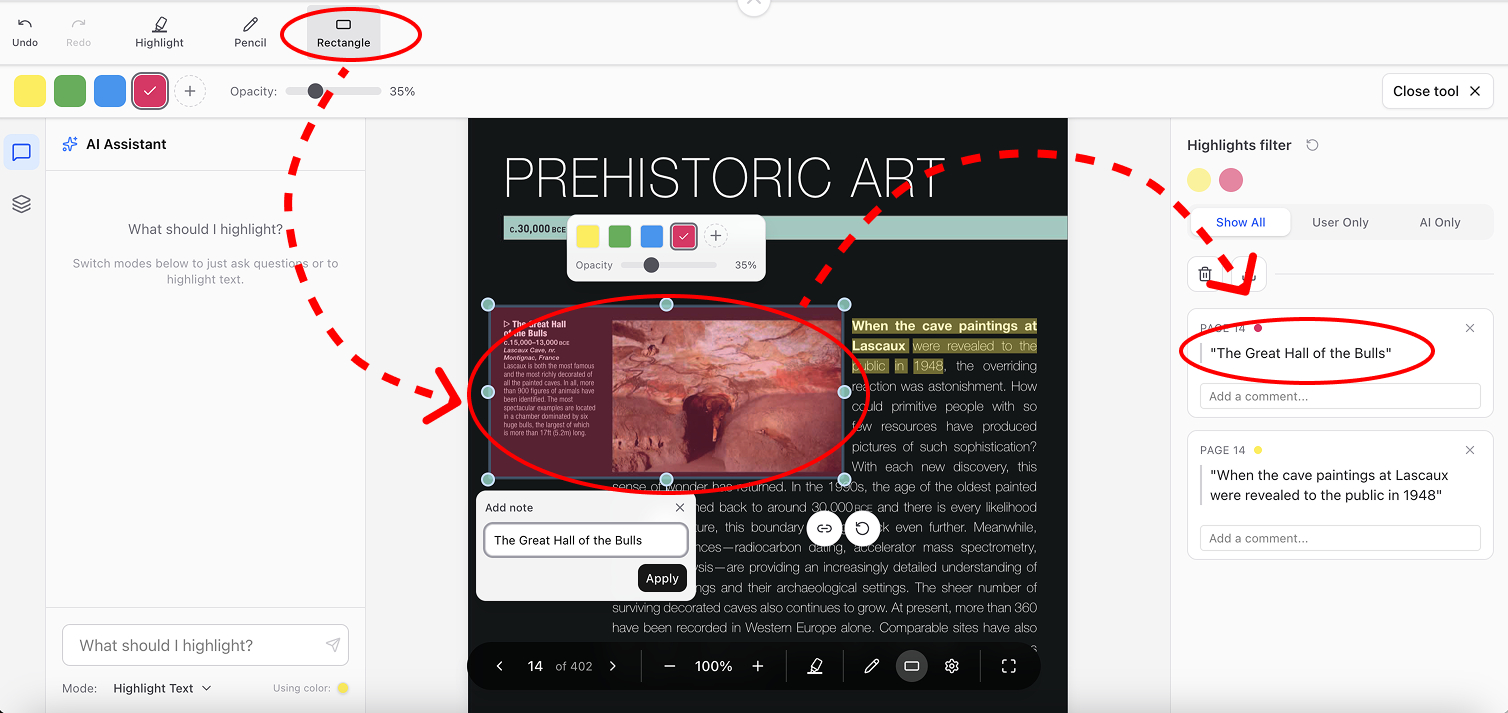
Task: Select the "When the cave paintings at Lascaux" quote
Action: pyautogui.click(x=1329, y=485)
